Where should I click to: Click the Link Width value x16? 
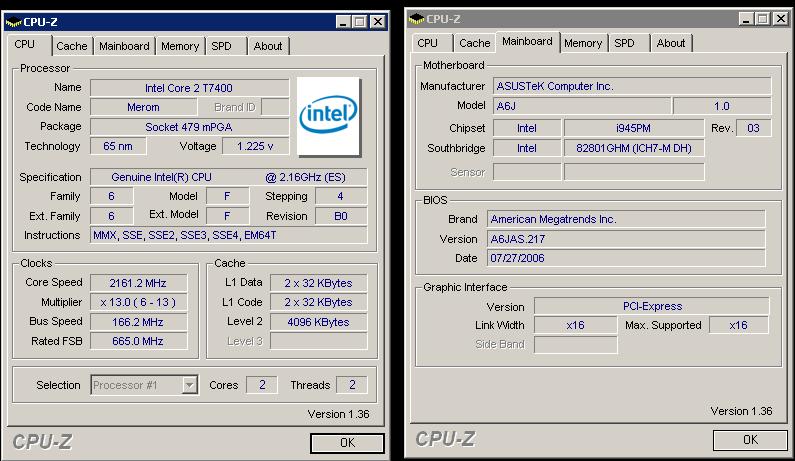point(575,325)
